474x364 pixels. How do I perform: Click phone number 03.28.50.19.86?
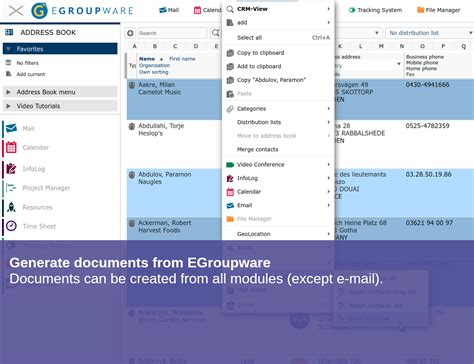pyautogui.click(x=428, y=174)
